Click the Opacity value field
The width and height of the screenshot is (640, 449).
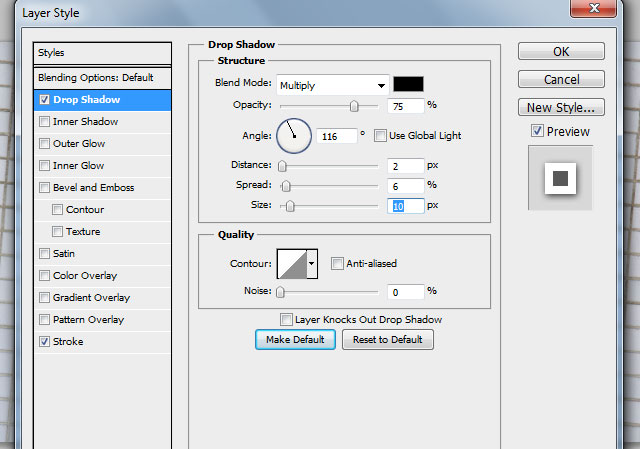pos(406,106)
